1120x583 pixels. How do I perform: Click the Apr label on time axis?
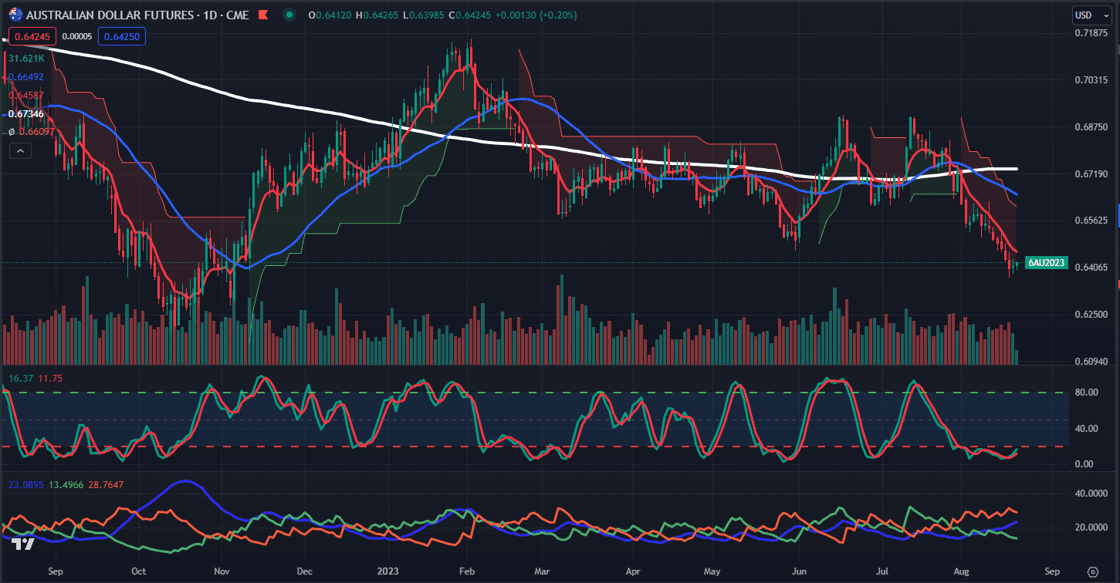633,572
